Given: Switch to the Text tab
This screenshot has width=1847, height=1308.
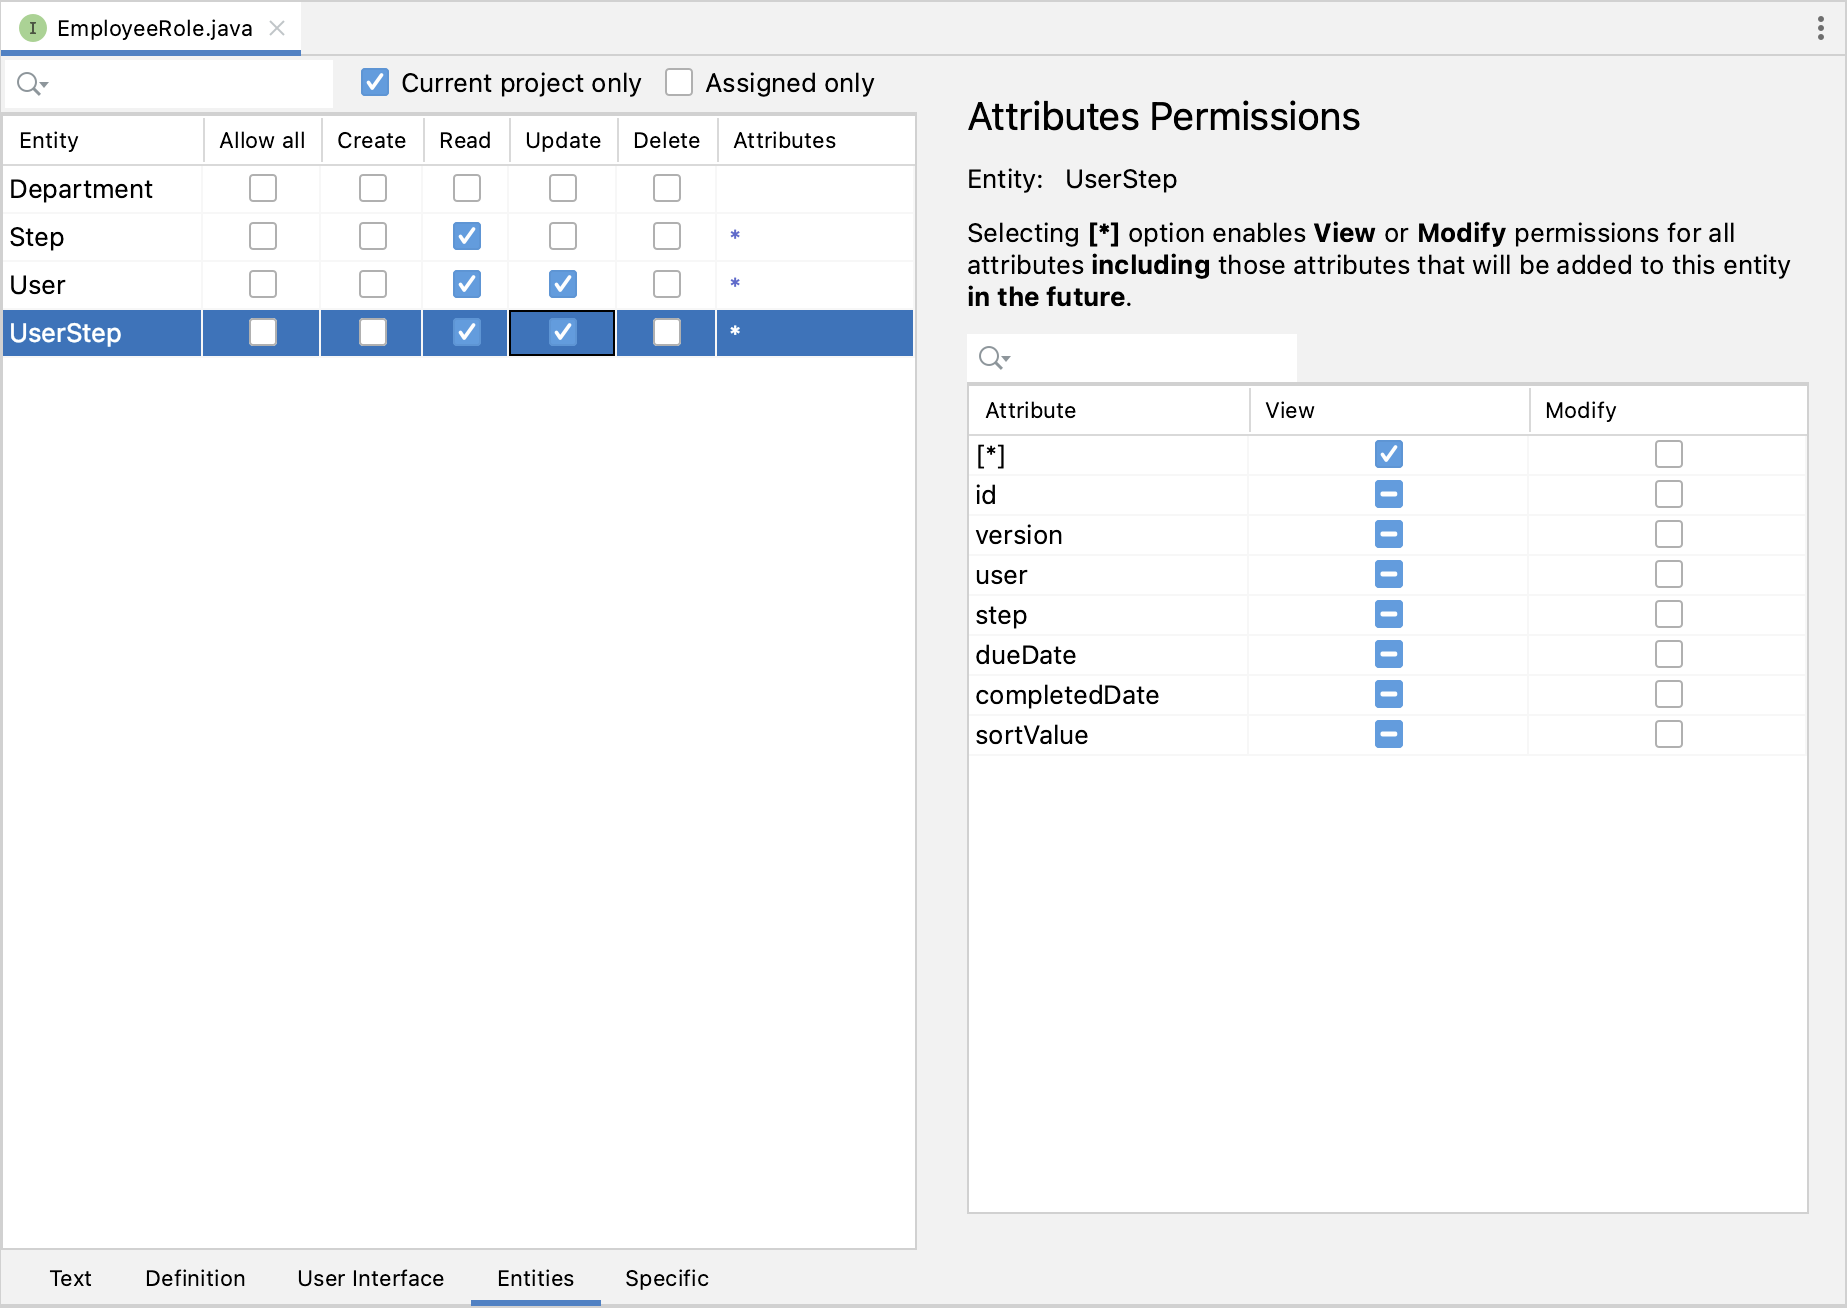Looking at the screenshot, I should click(70, 1278).
